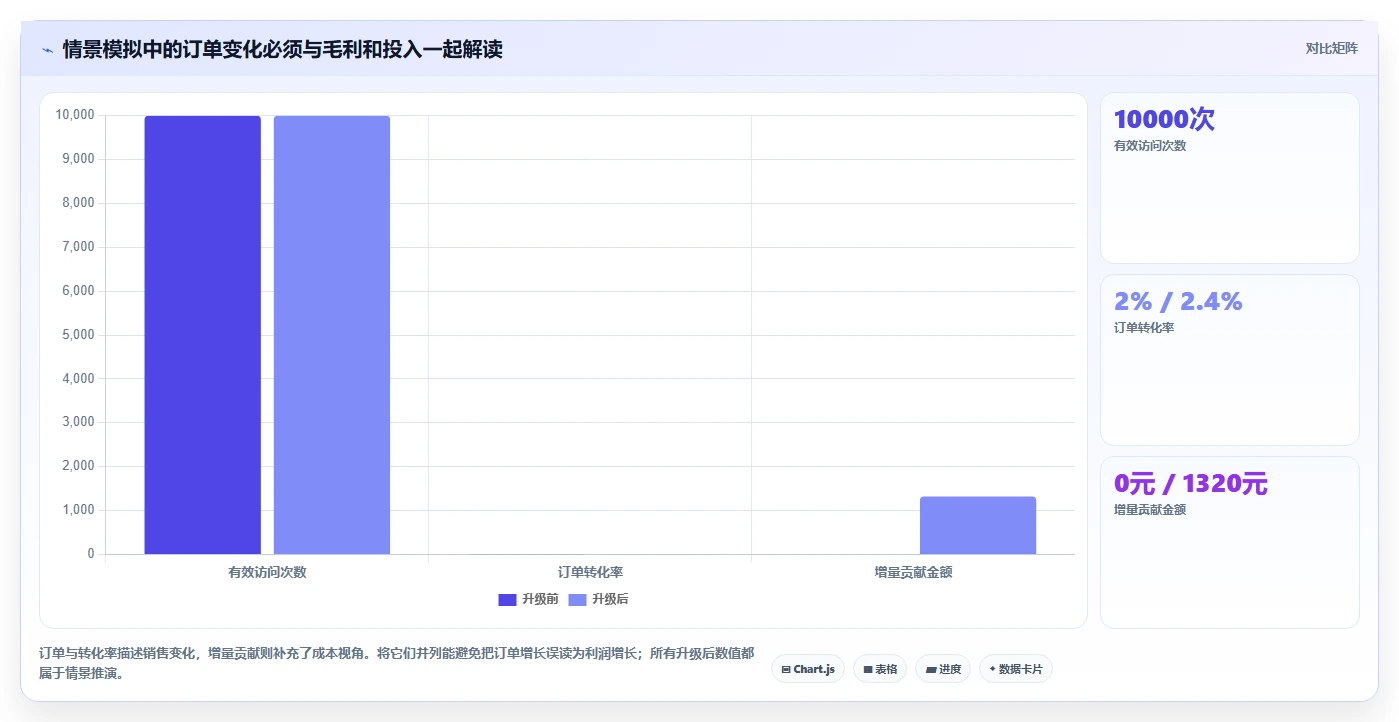Click the 增量贡献金额 x-axis label
Viewport: 1399px width, 722px height.
913,573
